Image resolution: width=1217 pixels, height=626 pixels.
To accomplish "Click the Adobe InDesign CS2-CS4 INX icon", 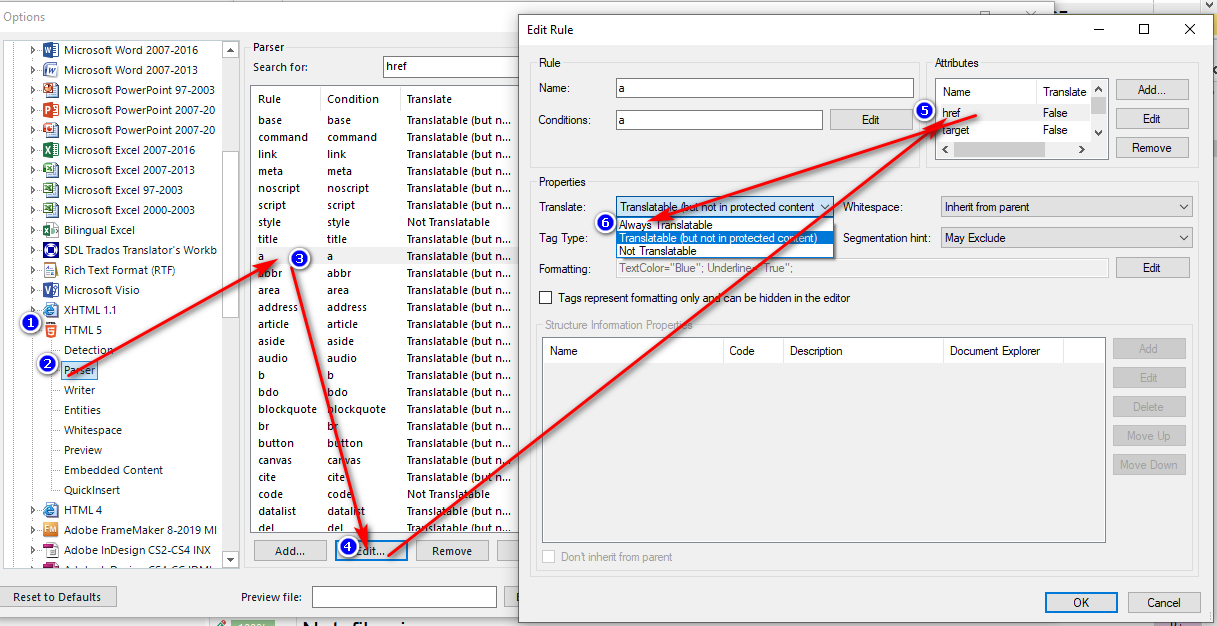I will tap(50, 550).
